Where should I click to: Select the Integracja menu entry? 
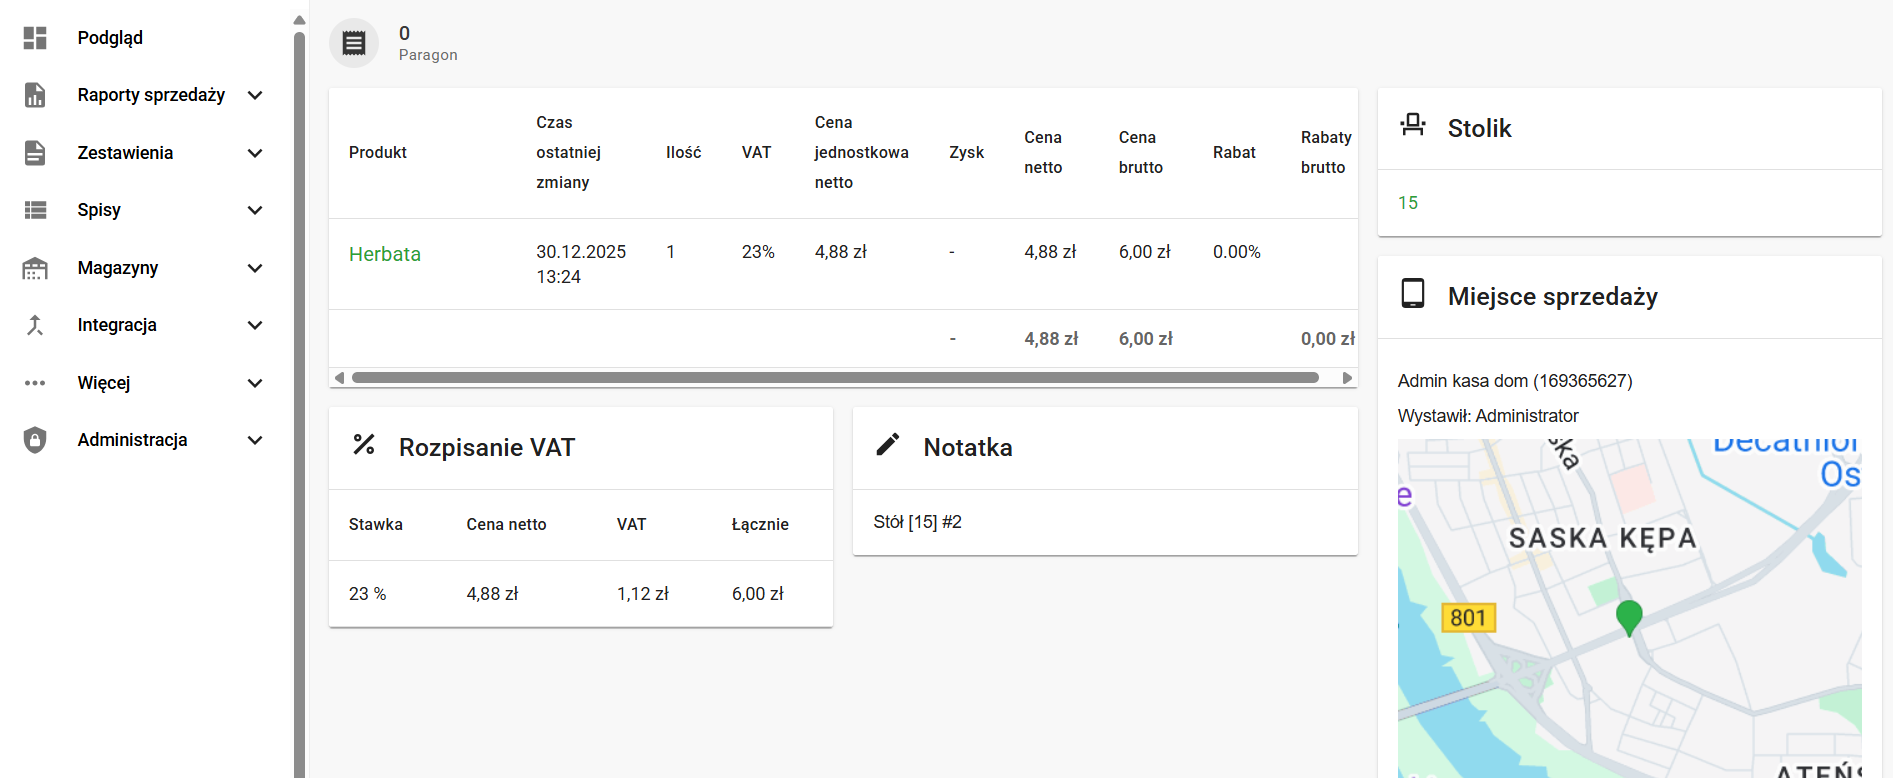coord(117,325)
